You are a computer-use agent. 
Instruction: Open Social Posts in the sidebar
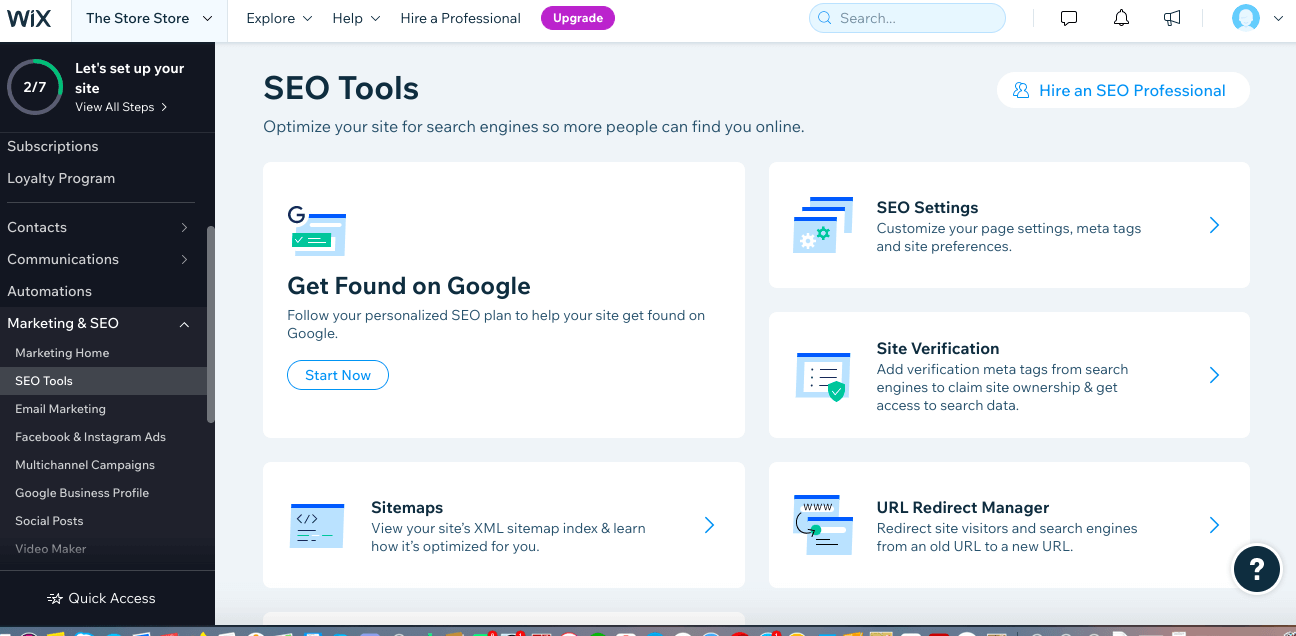click(x=49, y=521)
